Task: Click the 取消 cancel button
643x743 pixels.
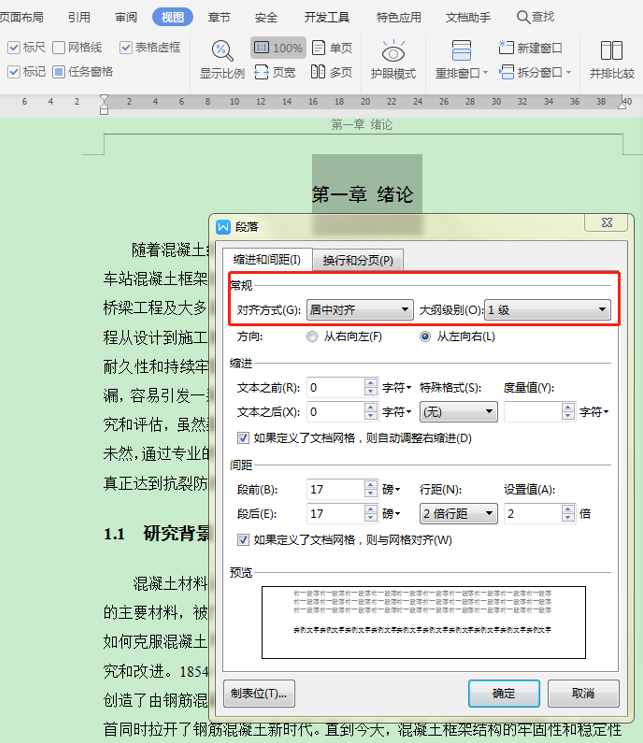Action: click(583, 694)
